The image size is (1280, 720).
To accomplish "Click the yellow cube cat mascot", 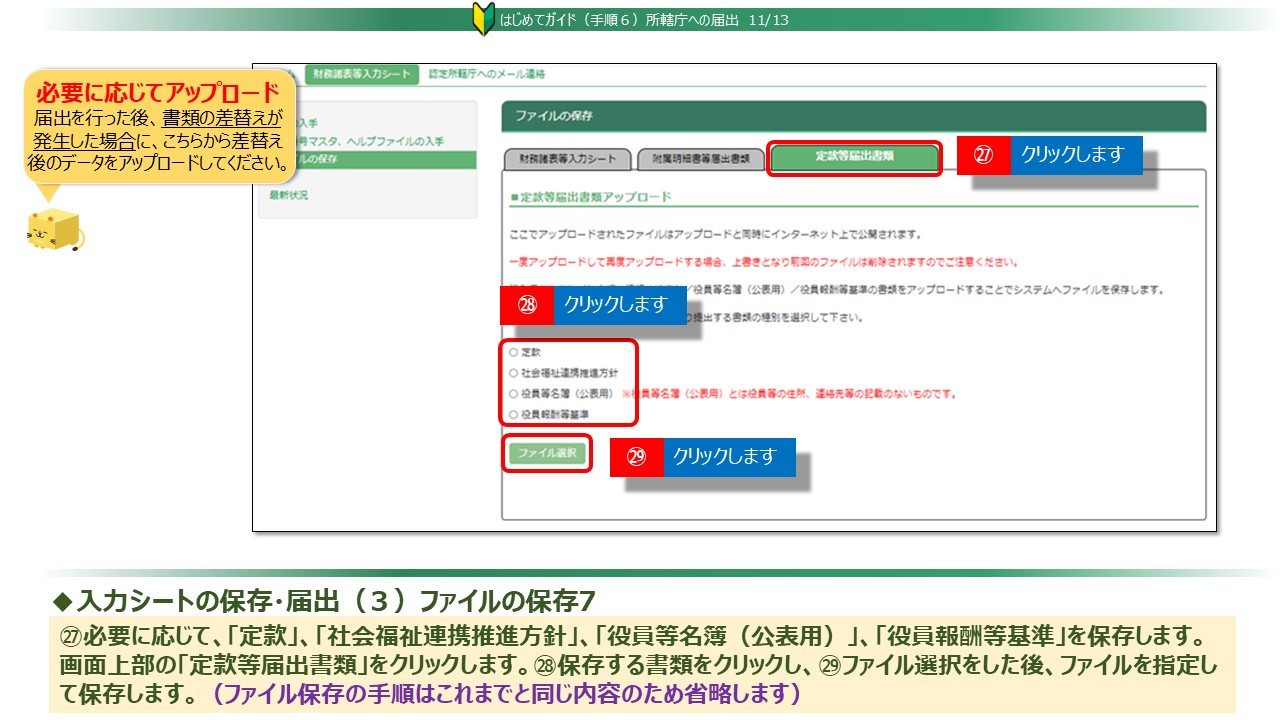I will [55, 230].
